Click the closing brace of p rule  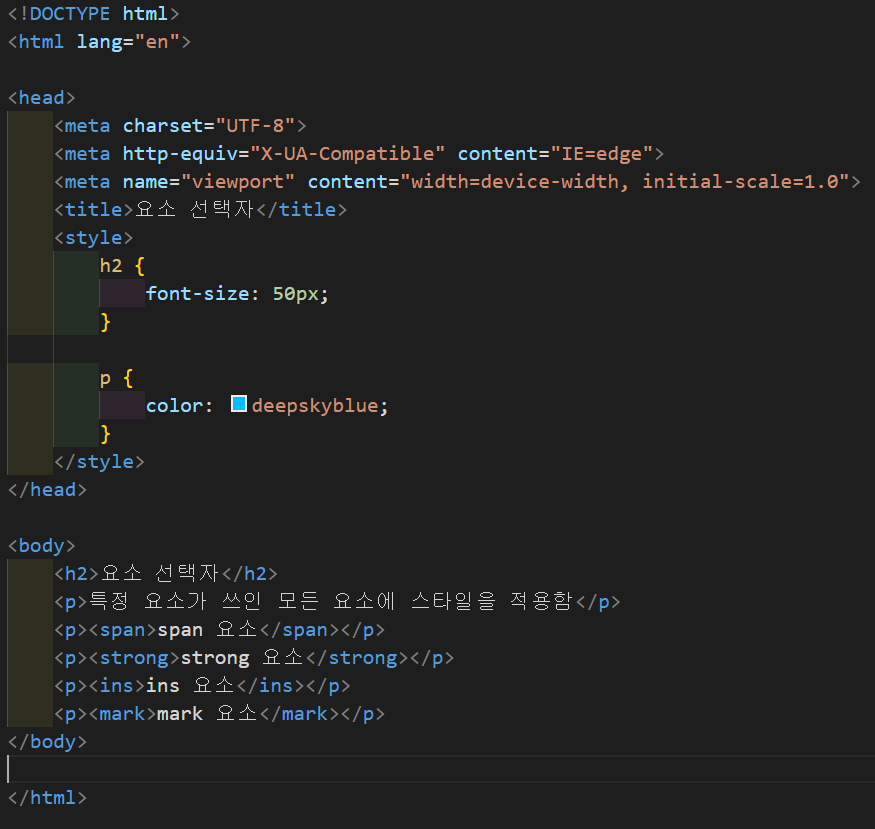(105, 434)
